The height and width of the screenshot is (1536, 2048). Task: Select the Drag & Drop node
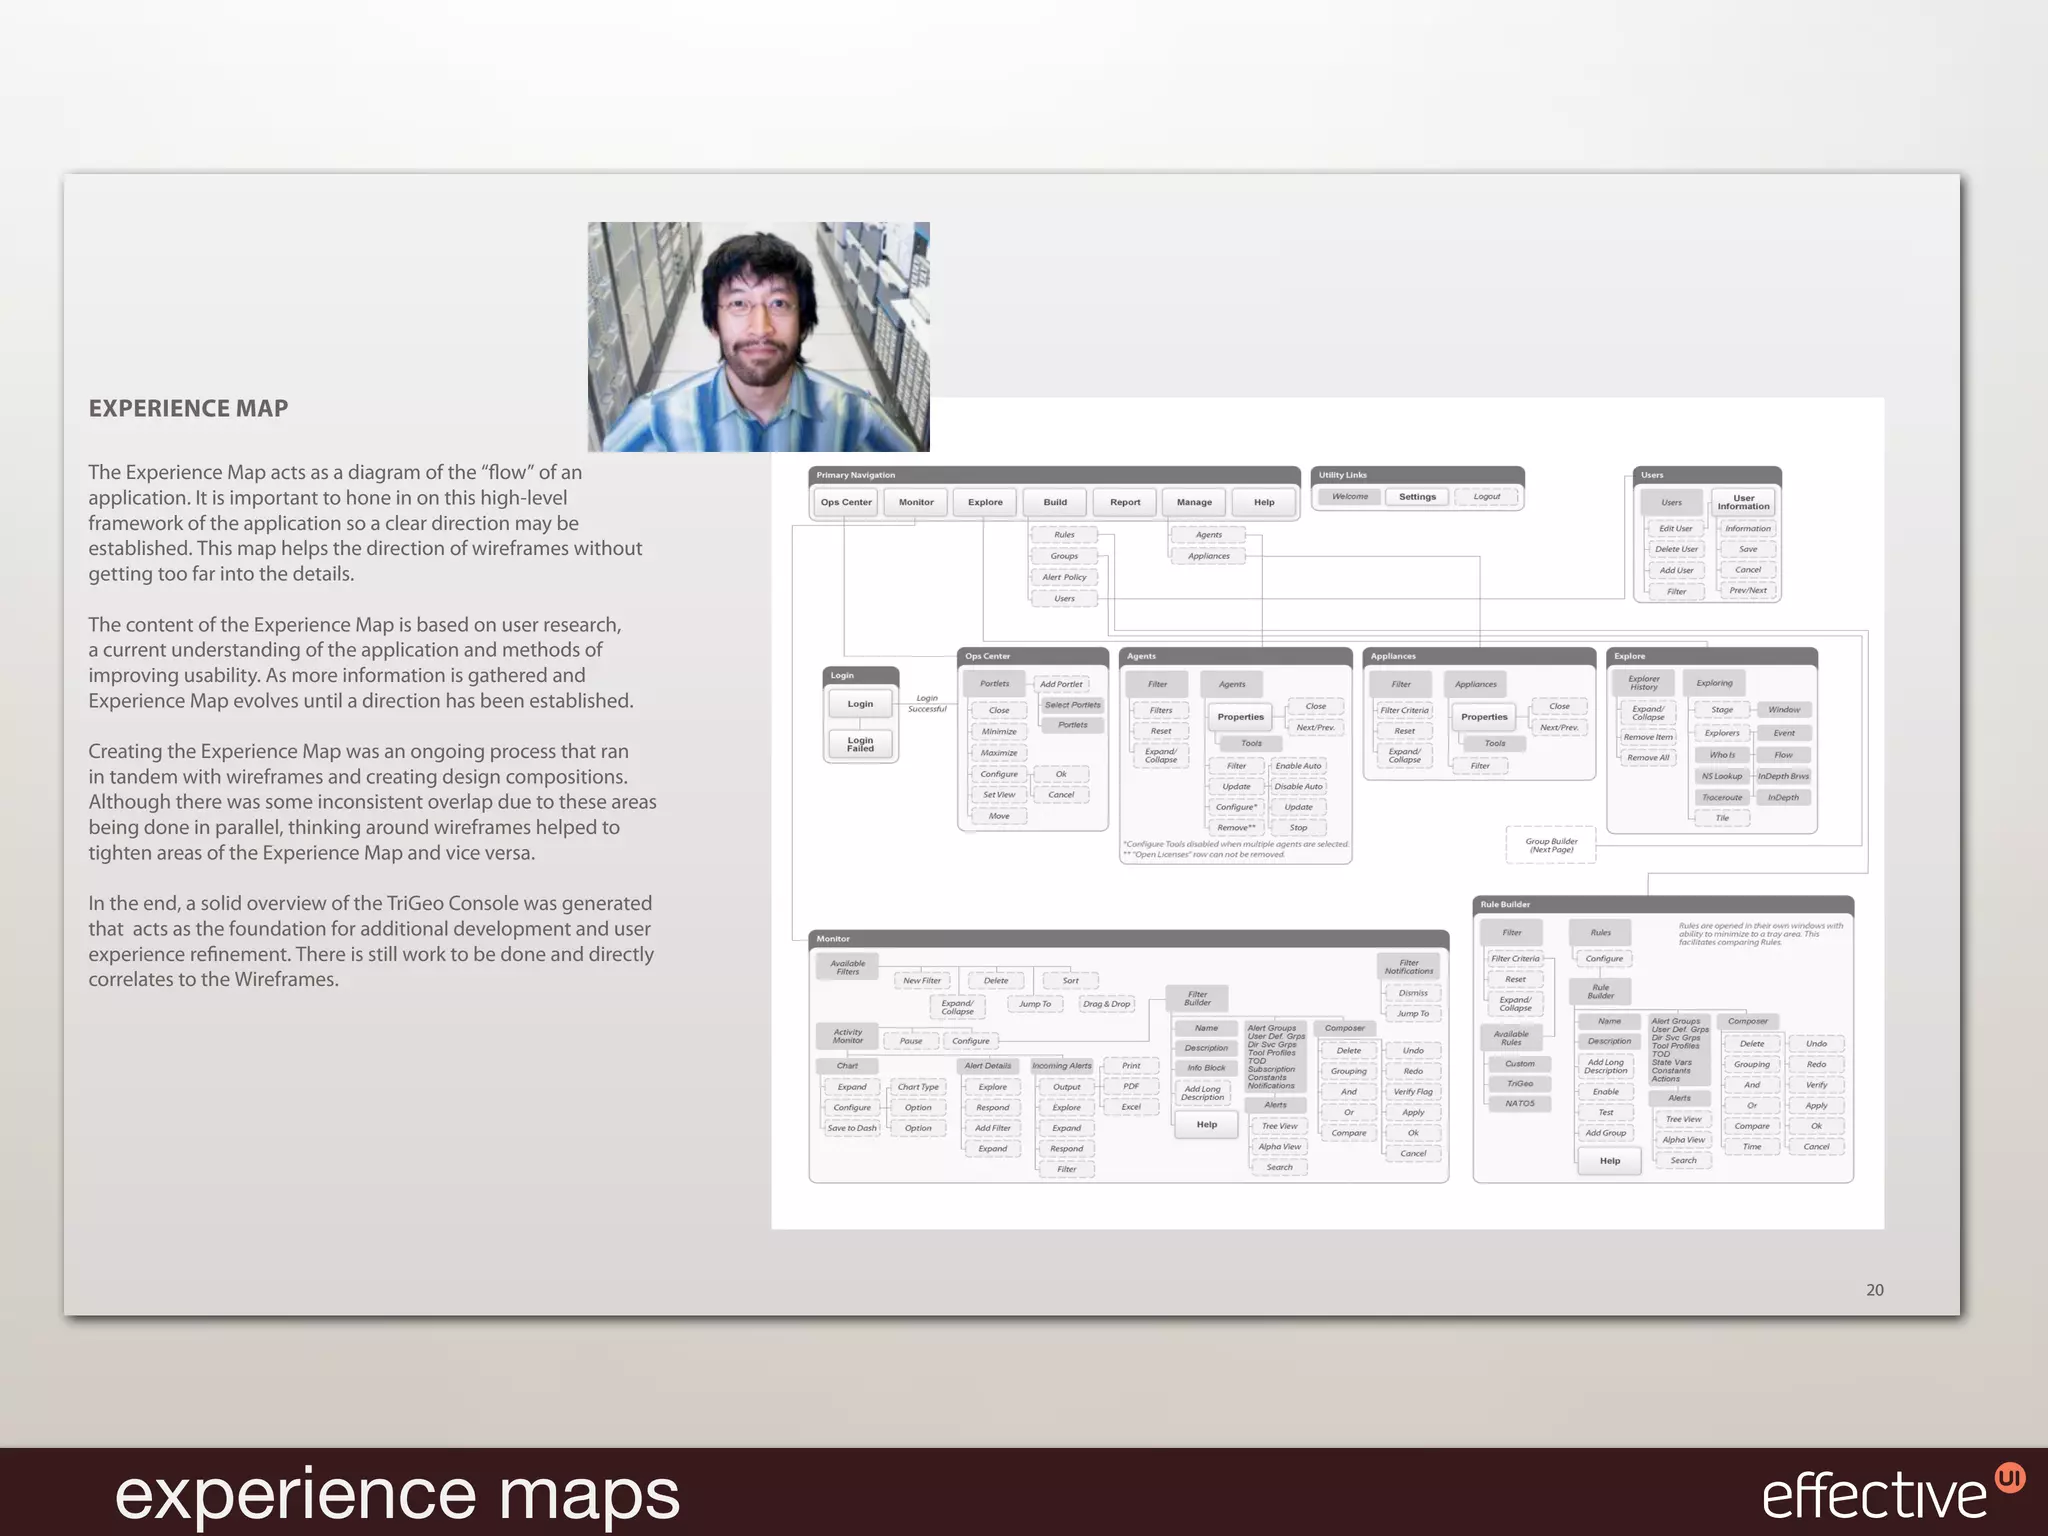pyautogui.click(x=1107, y=1004)
